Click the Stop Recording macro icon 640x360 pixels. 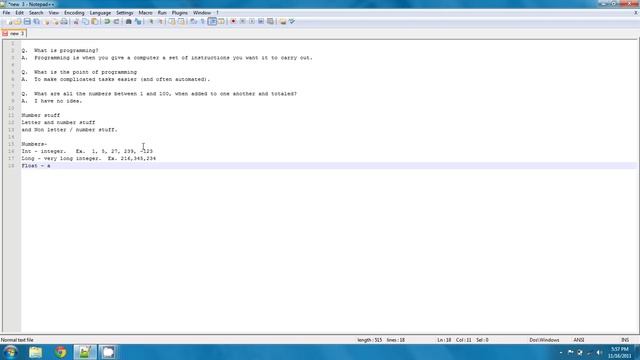(242, 21)
